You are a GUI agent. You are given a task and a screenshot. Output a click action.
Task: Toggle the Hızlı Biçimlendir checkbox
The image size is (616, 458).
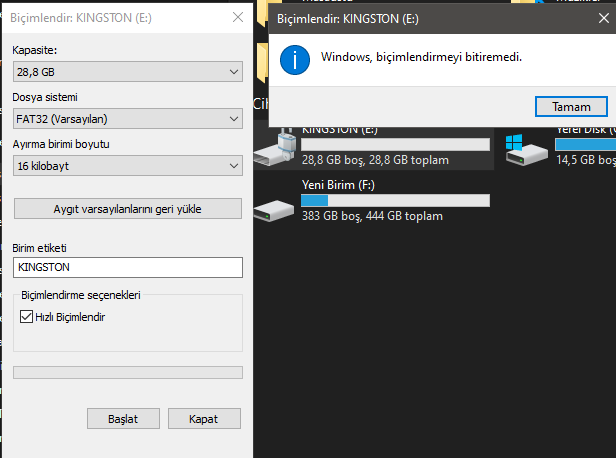pos(26,317)
